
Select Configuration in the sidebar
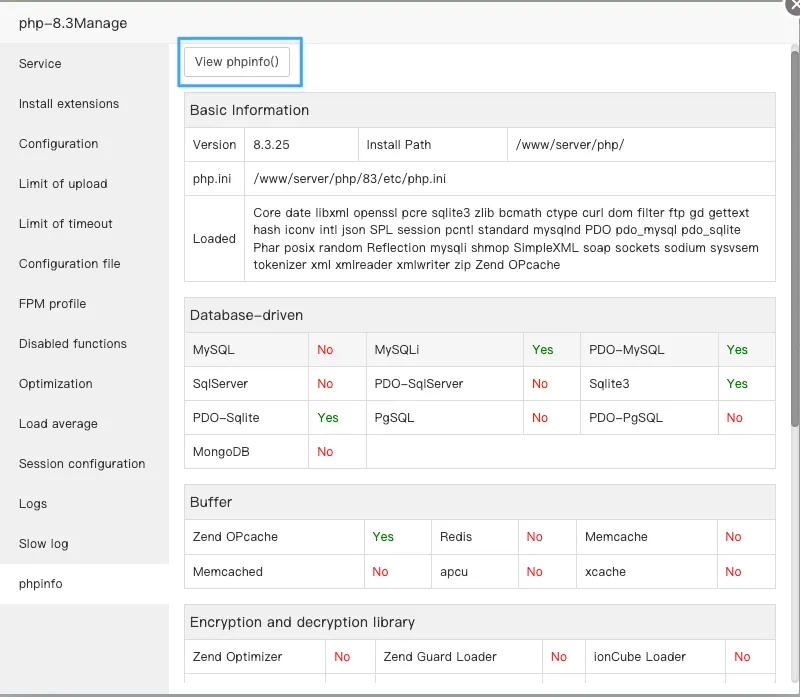click(x=59, y=144)
